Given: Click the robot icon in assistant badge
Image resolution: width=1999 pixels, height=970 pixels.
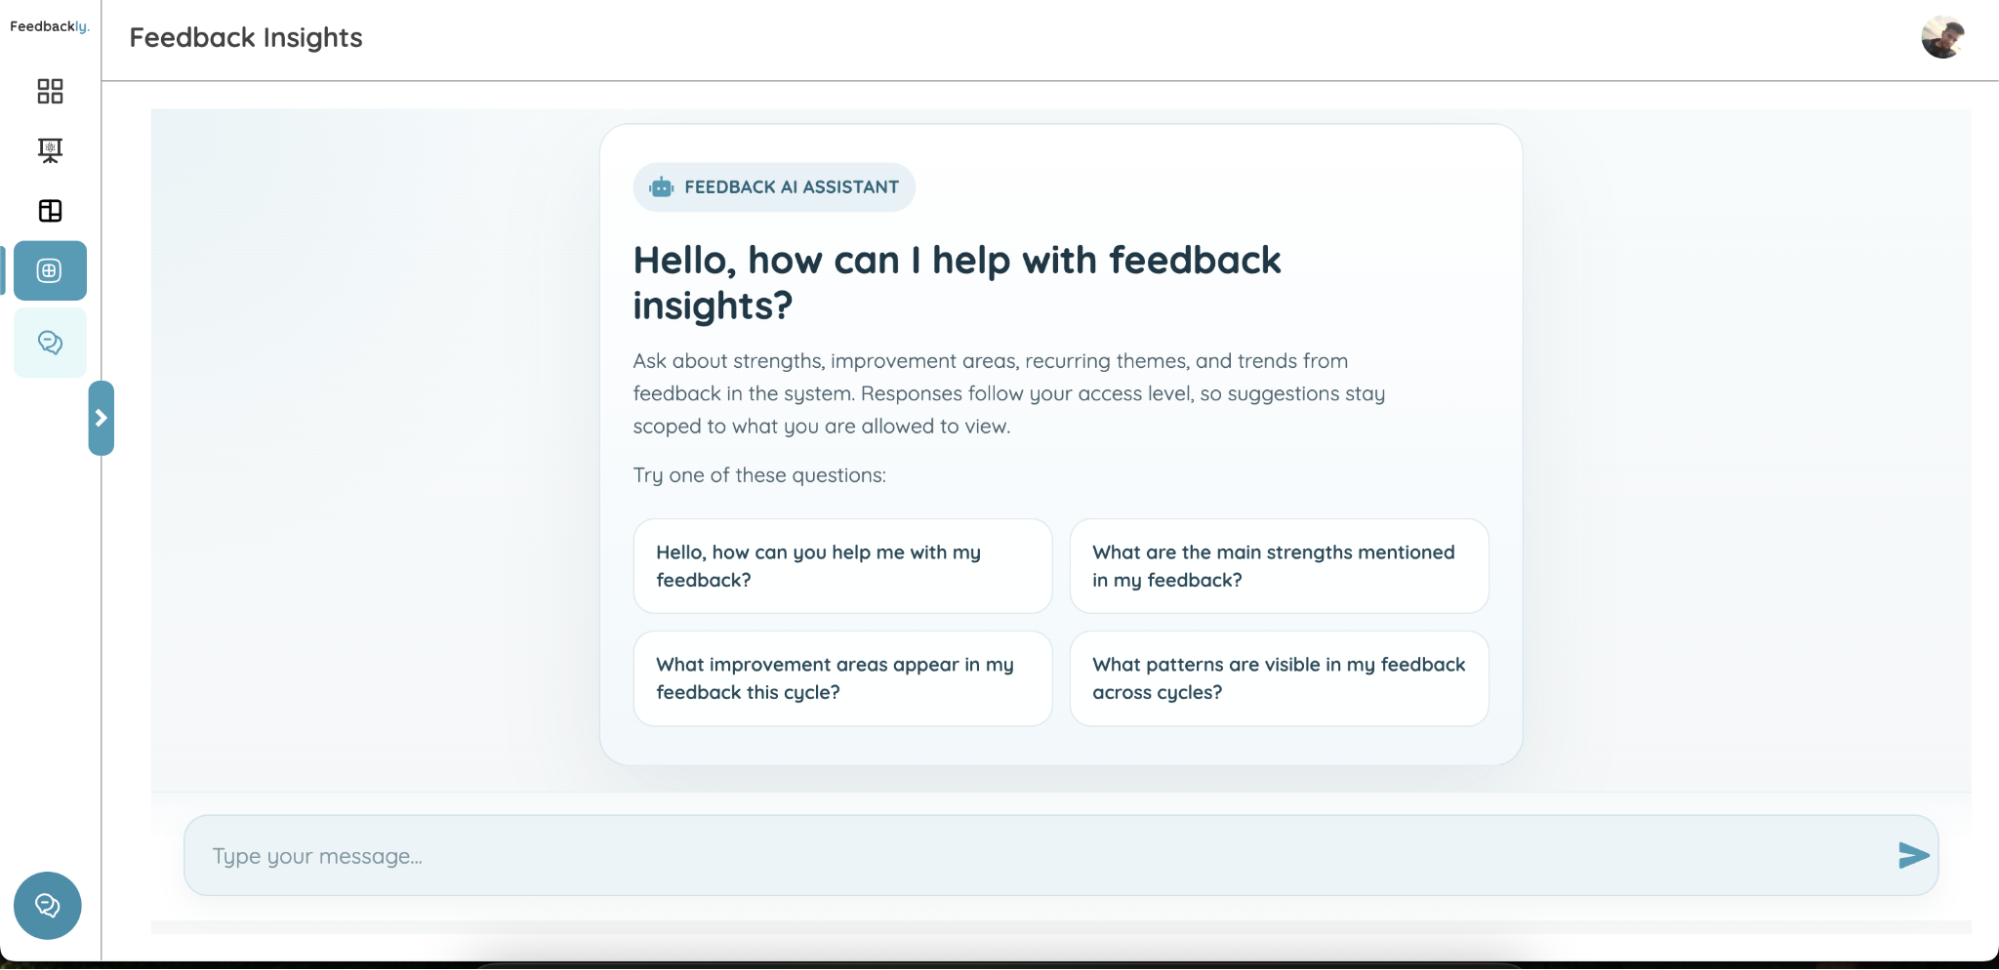Looking at the screenshot, I should [661, 187].
